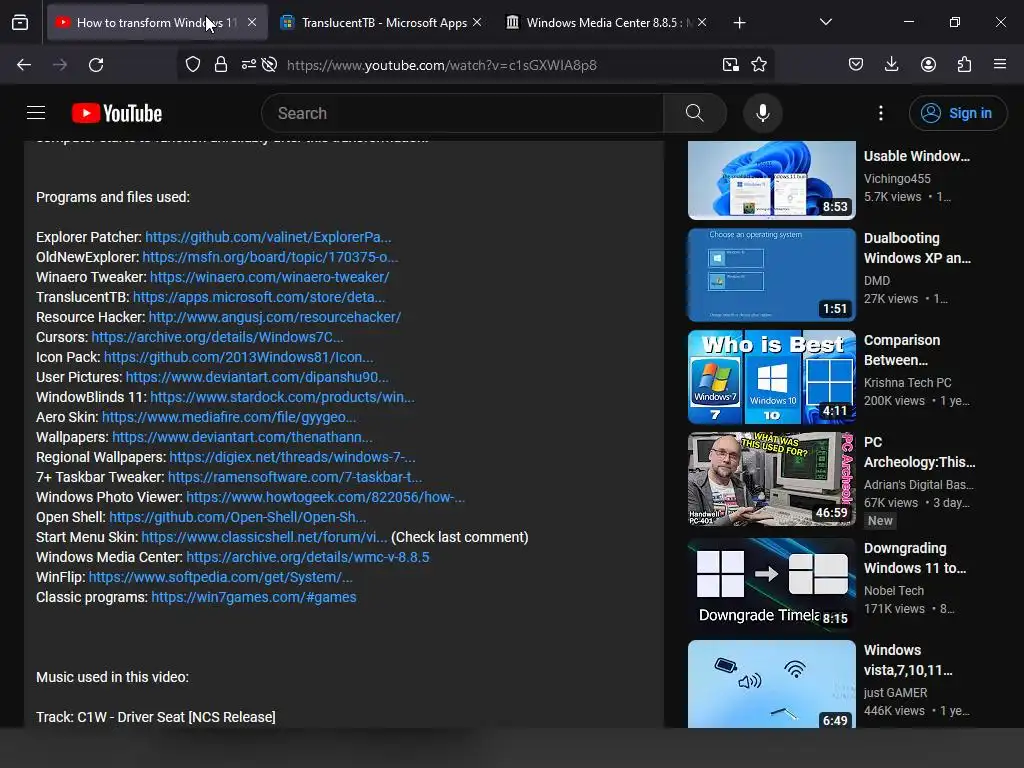Save page to Pocket

(856, 65)
